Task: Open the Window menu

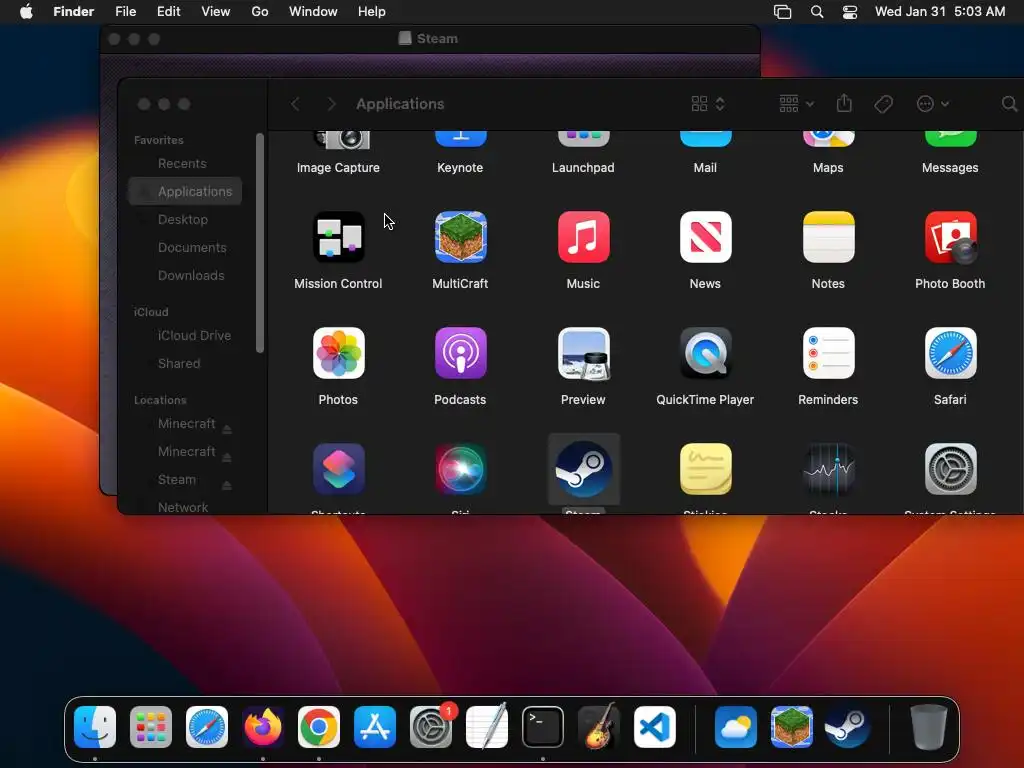Action: coord(313,12)
